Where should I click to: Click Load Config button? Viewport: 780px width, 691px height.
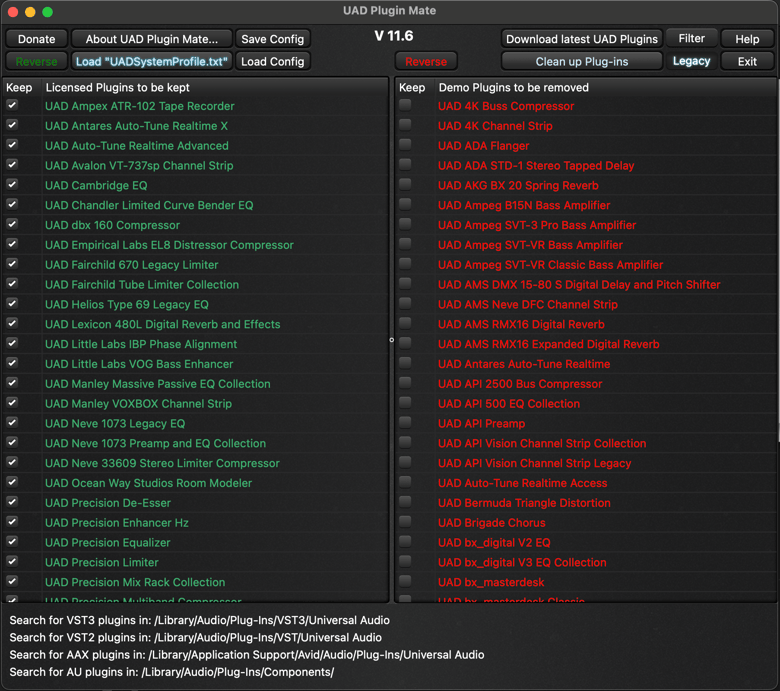click(272, 61)
